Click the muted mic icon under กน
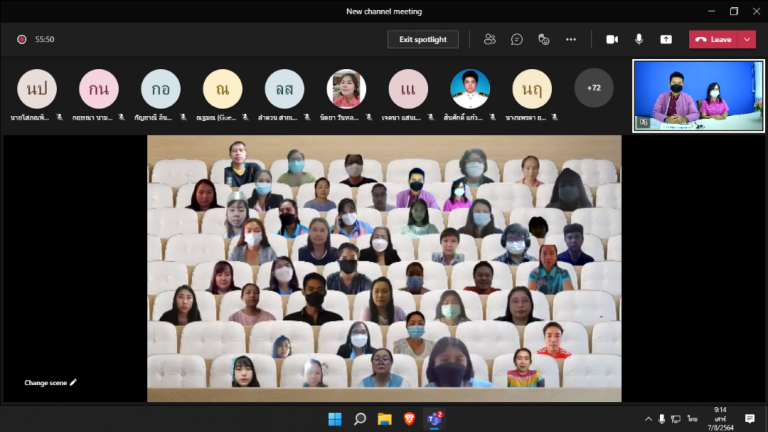The image size is (768, 432). (x=121, y=117)
